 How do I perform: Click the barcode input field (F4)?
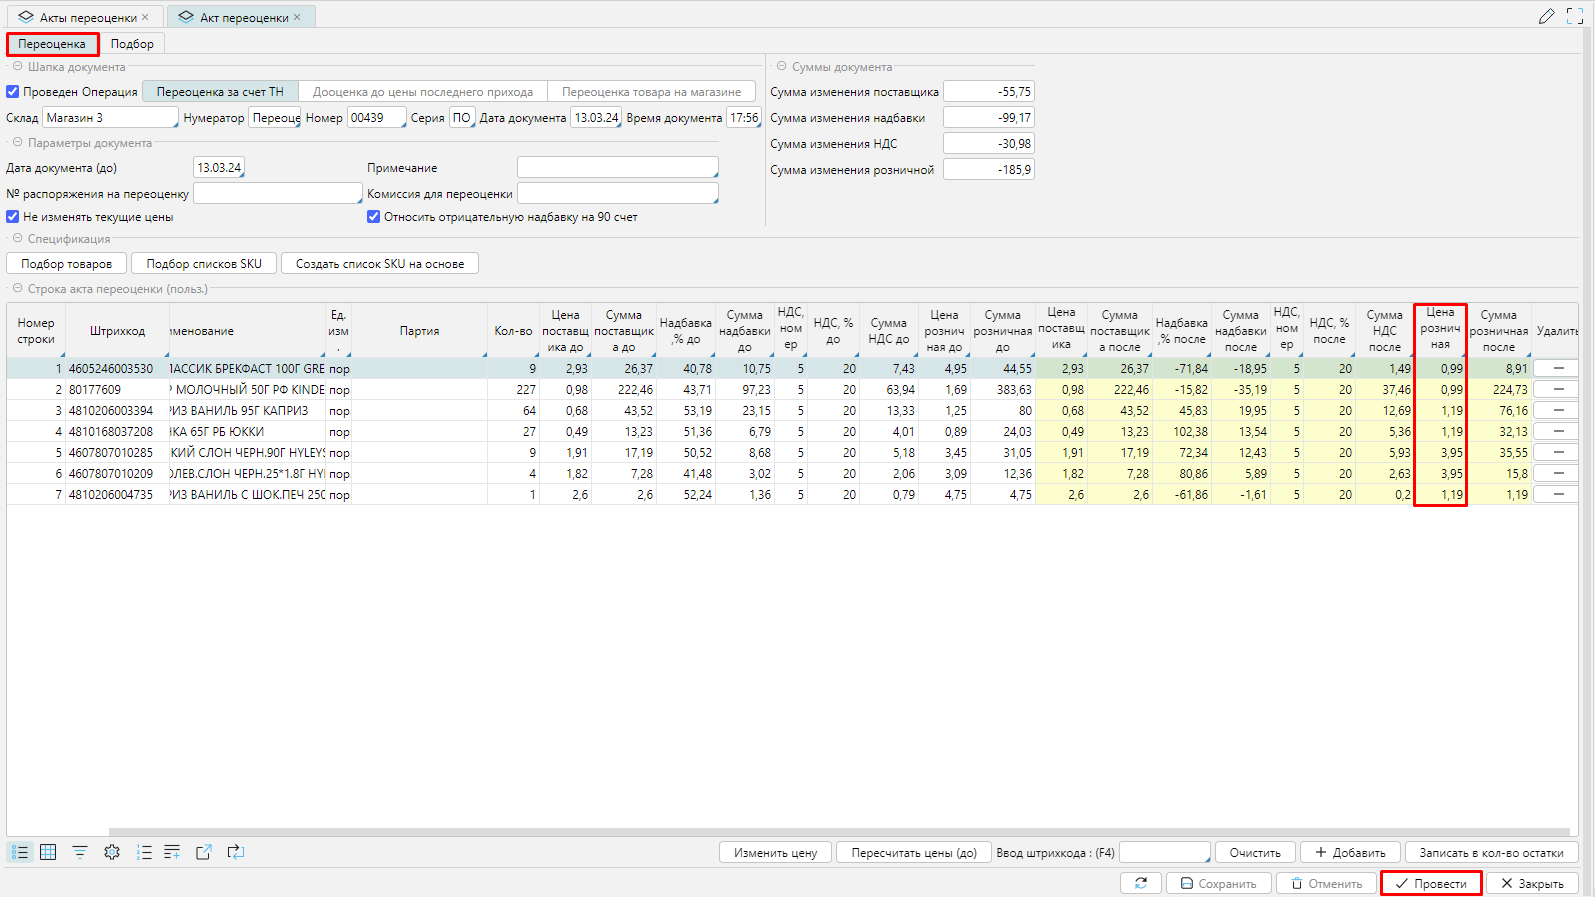point(1164,853)
